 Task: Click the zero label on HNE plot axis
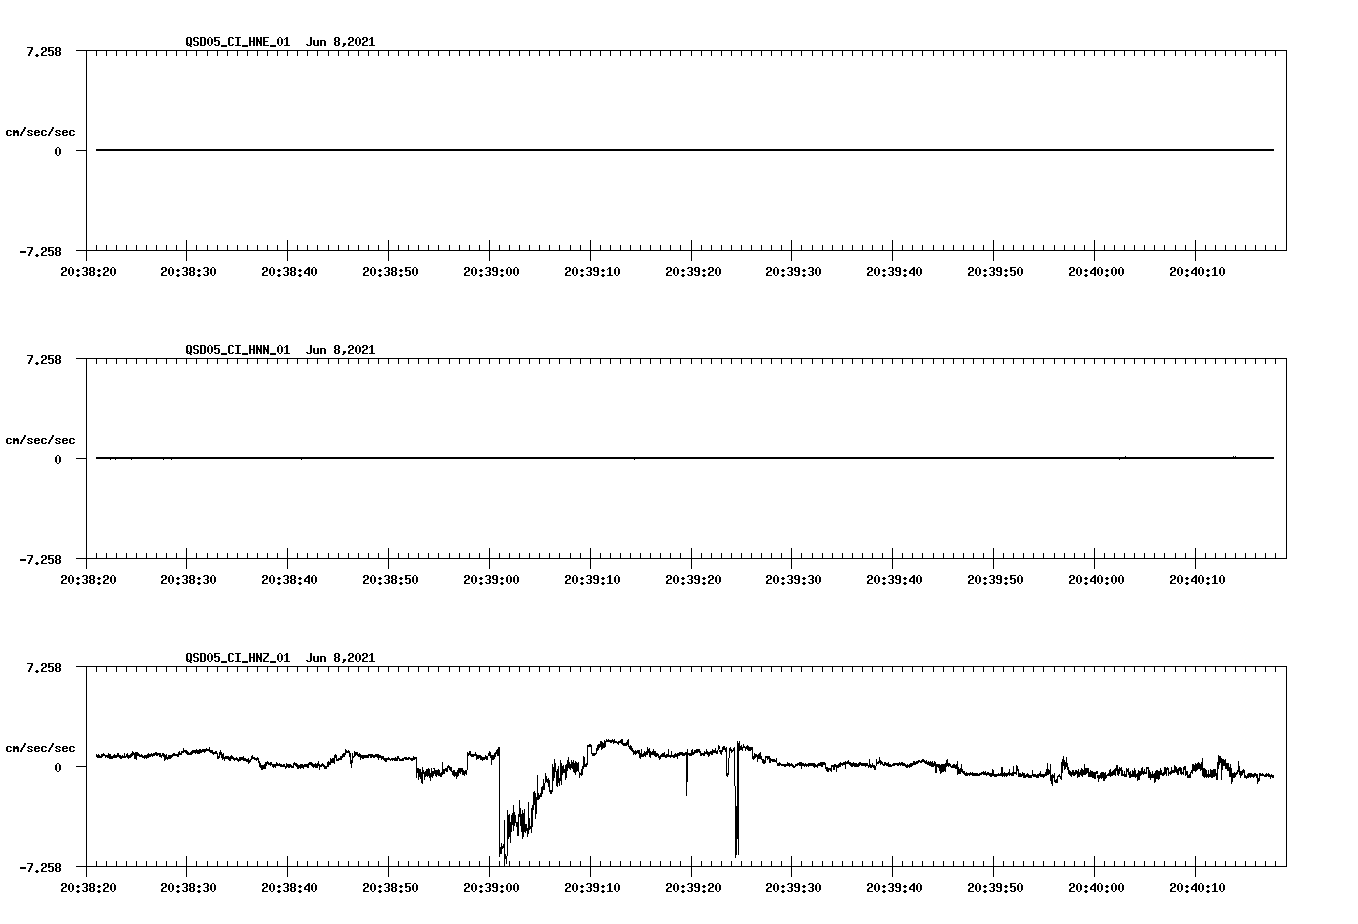pyautogui.click(x=58, y=151)
